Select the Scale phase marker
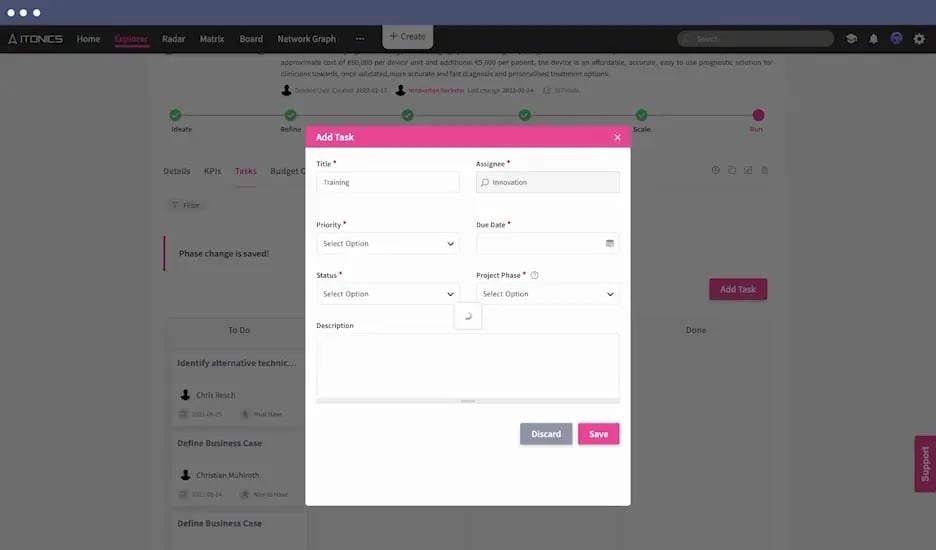 [x=641, y=115]
